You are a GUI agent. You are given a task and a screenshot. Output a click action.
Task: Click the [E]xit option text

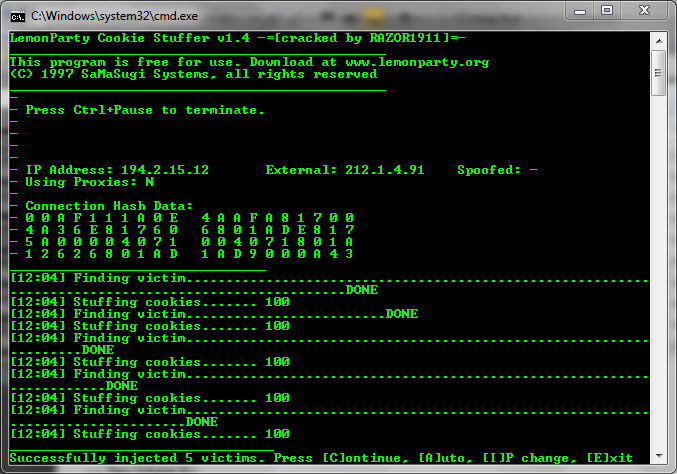610,458
